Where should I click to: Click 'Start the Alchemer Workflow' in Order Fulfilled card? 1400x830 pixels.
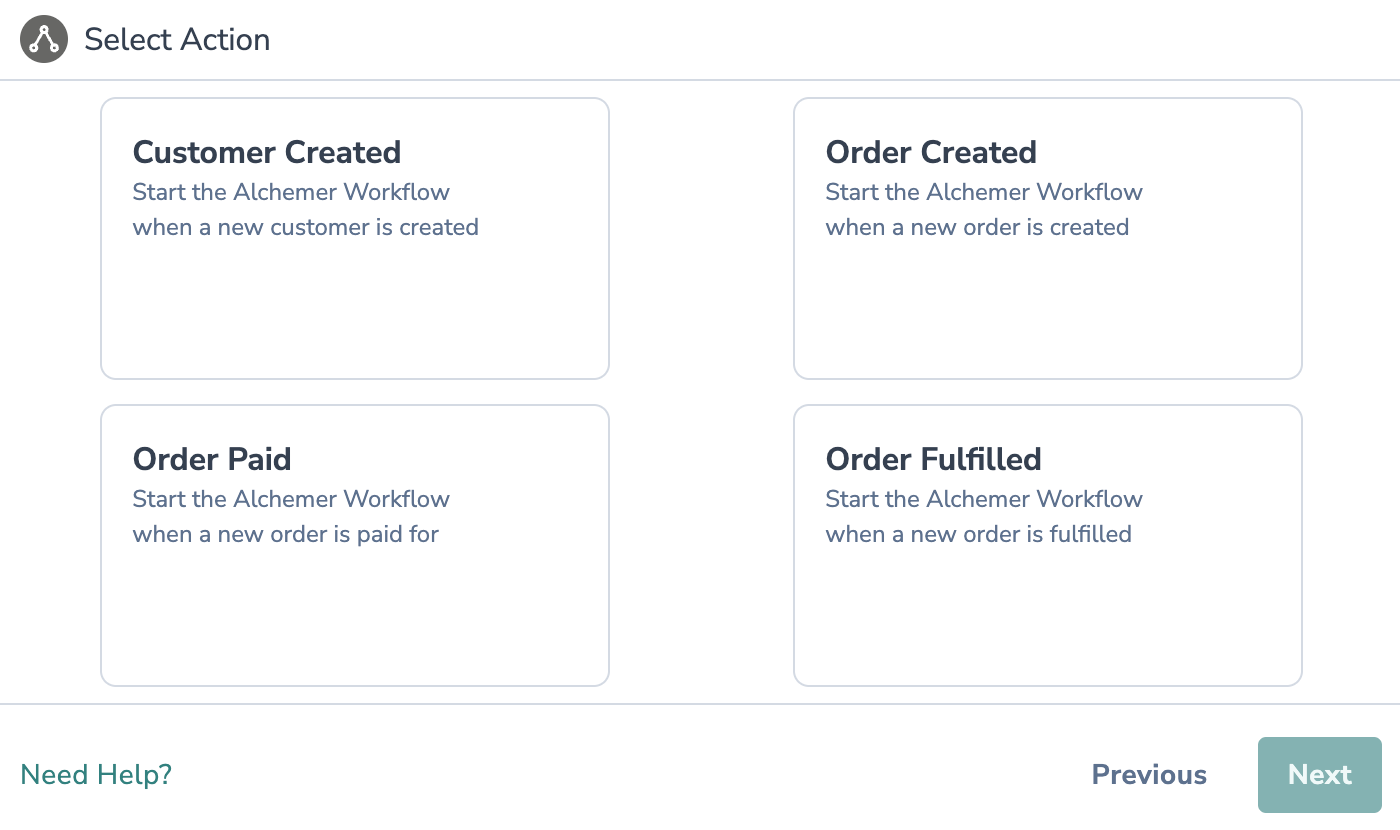click(984, 499)
